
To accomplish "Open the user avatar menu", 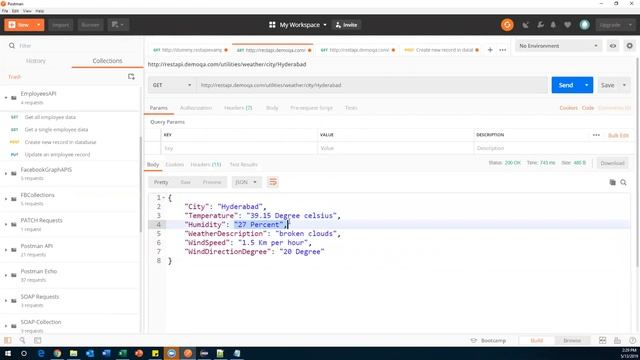I will click(x=584, y=25).
